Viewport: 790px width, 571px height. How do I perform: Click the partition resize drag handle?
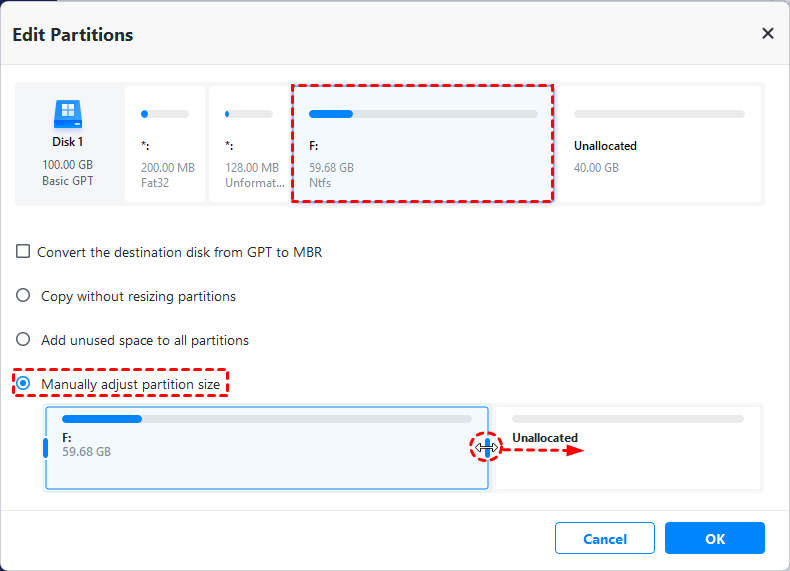486,449
